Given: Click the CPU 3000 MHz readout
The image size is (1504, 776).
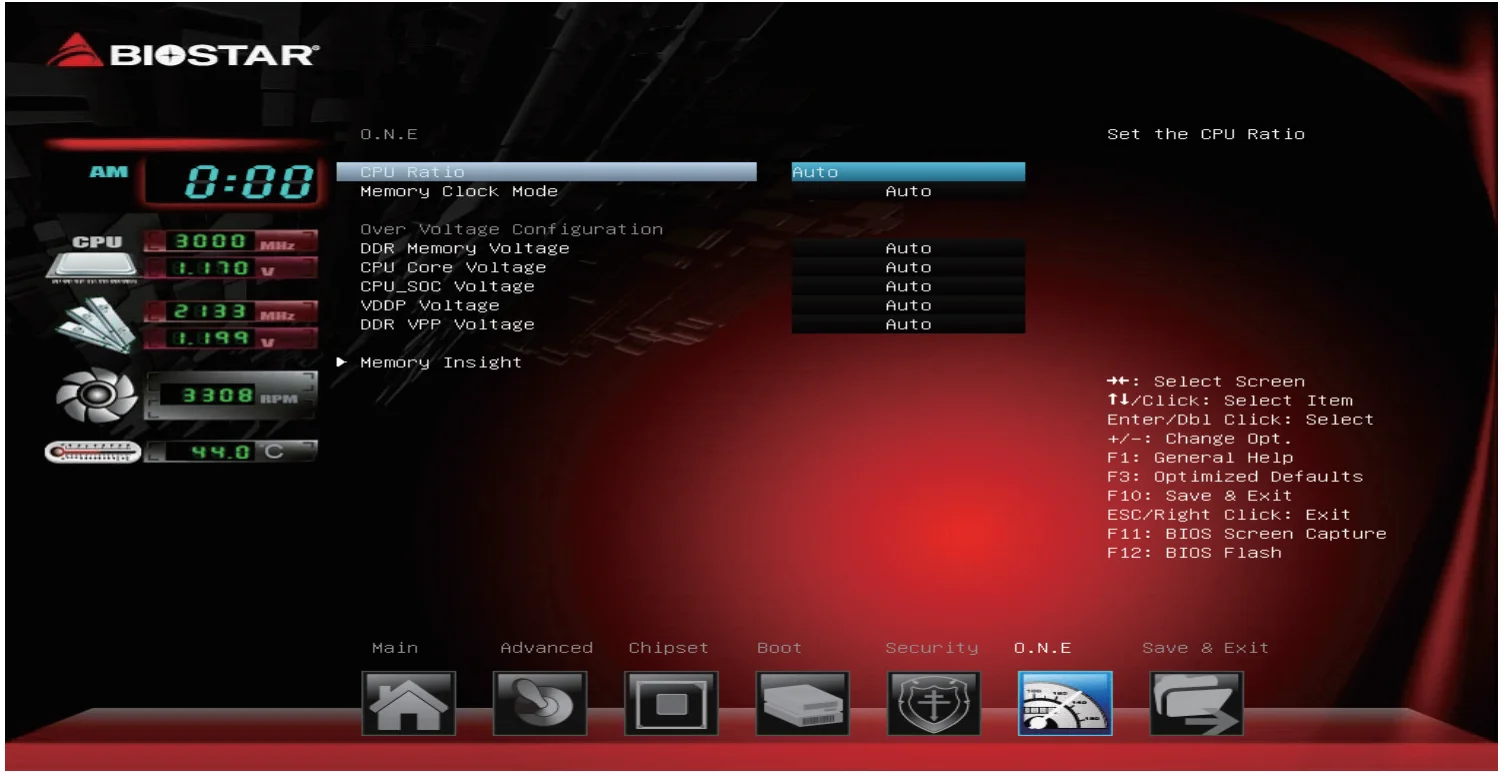Looking at the screenshot, I should tap(231, 241).
